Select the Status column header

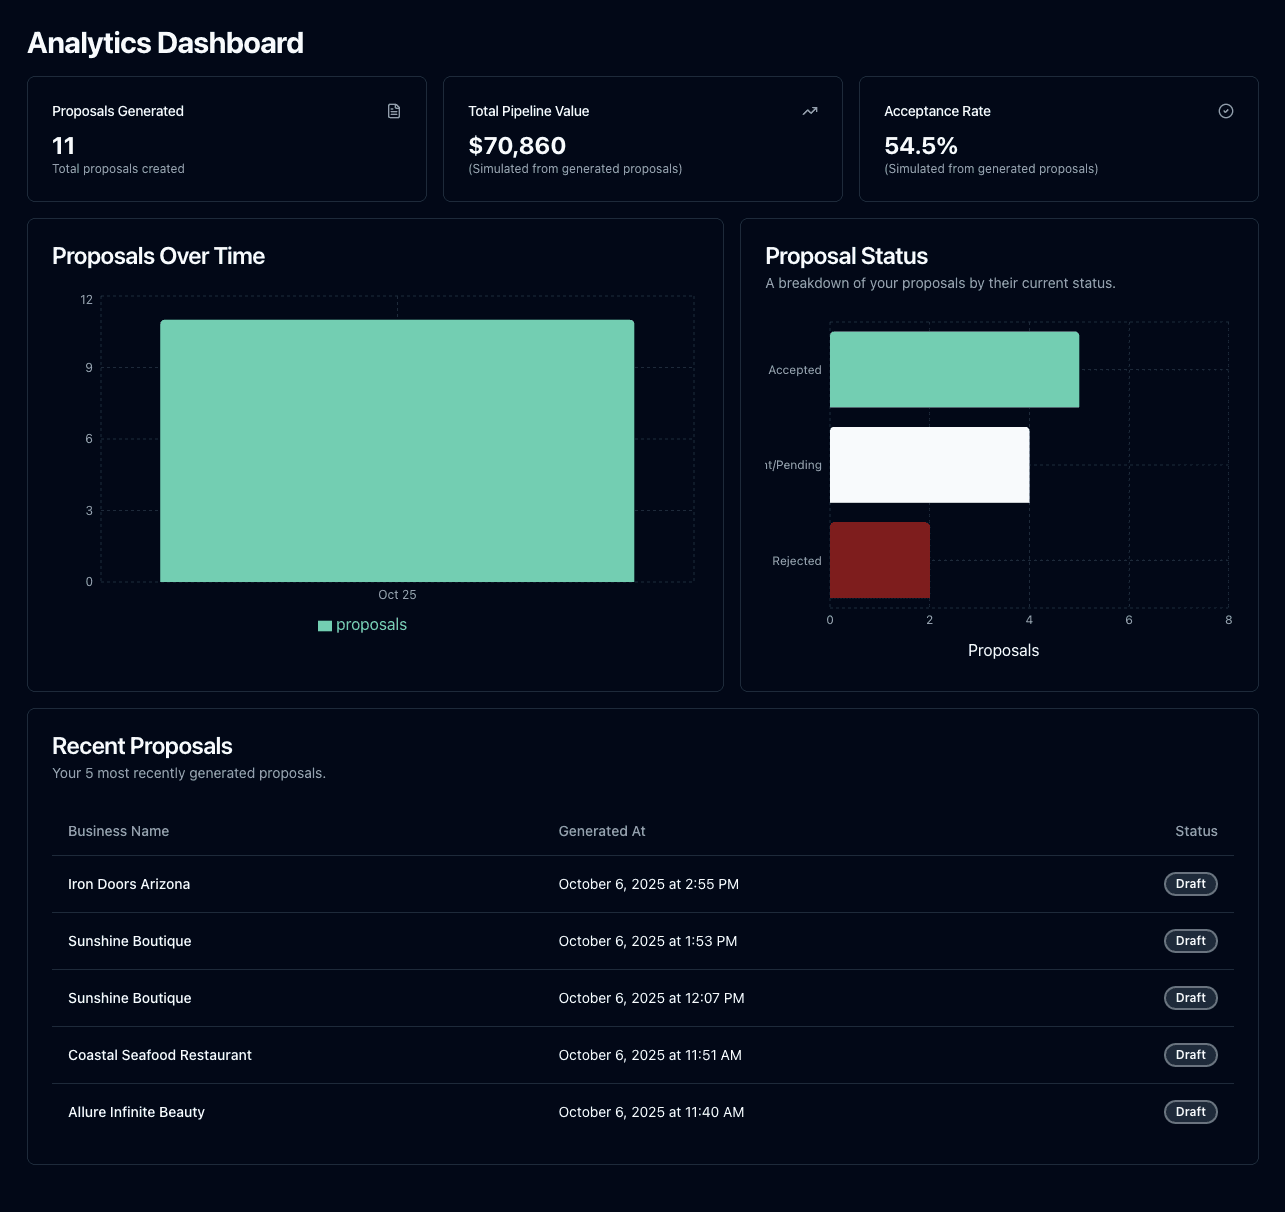pyautogui.click(x=1196, y=831)
